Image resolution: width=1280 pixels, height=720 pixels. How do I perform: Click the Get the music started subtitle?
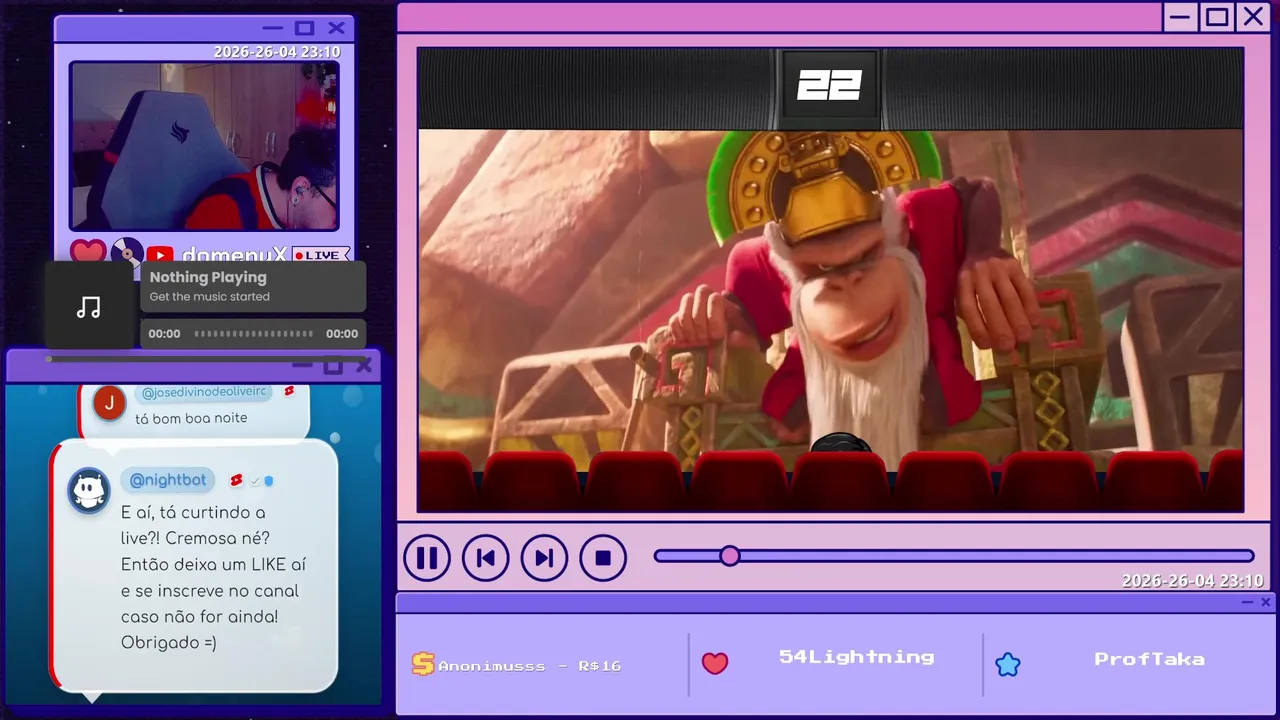coord(209,297)
